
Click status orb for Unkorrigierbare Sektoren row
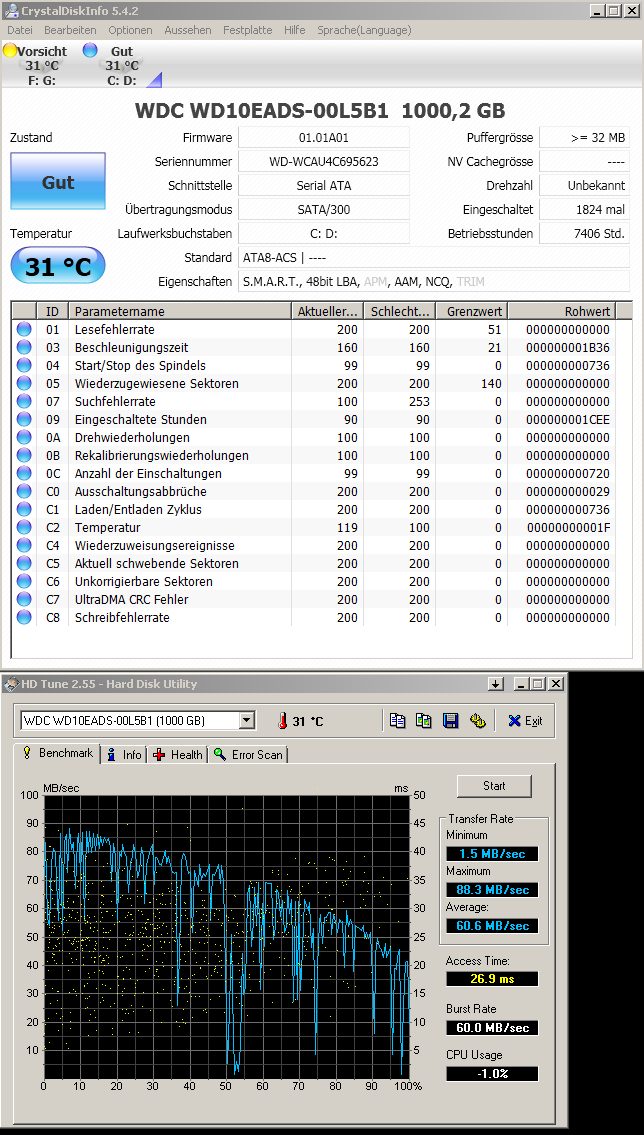pos(24,581)
